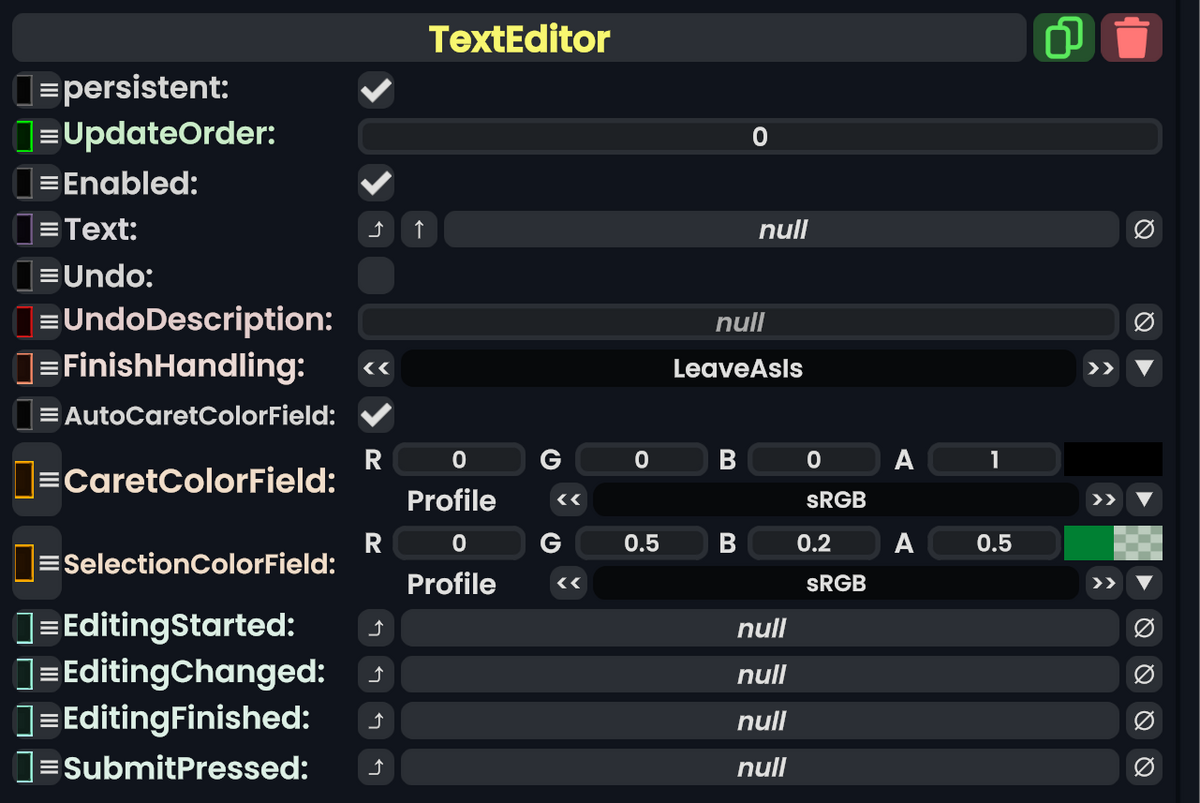Click the impulse arrow beside EditingStarted
This screenshot has width=1200, height=803.
point(376,627)
